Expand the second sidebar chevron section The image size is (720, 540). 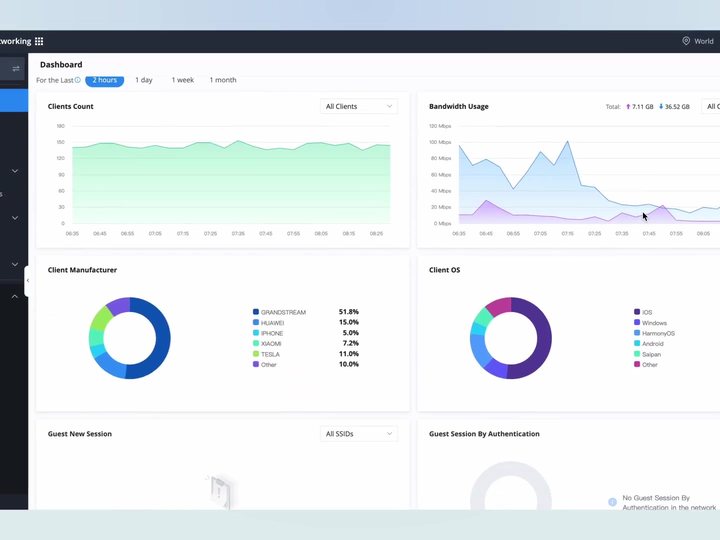coord(15,218)
